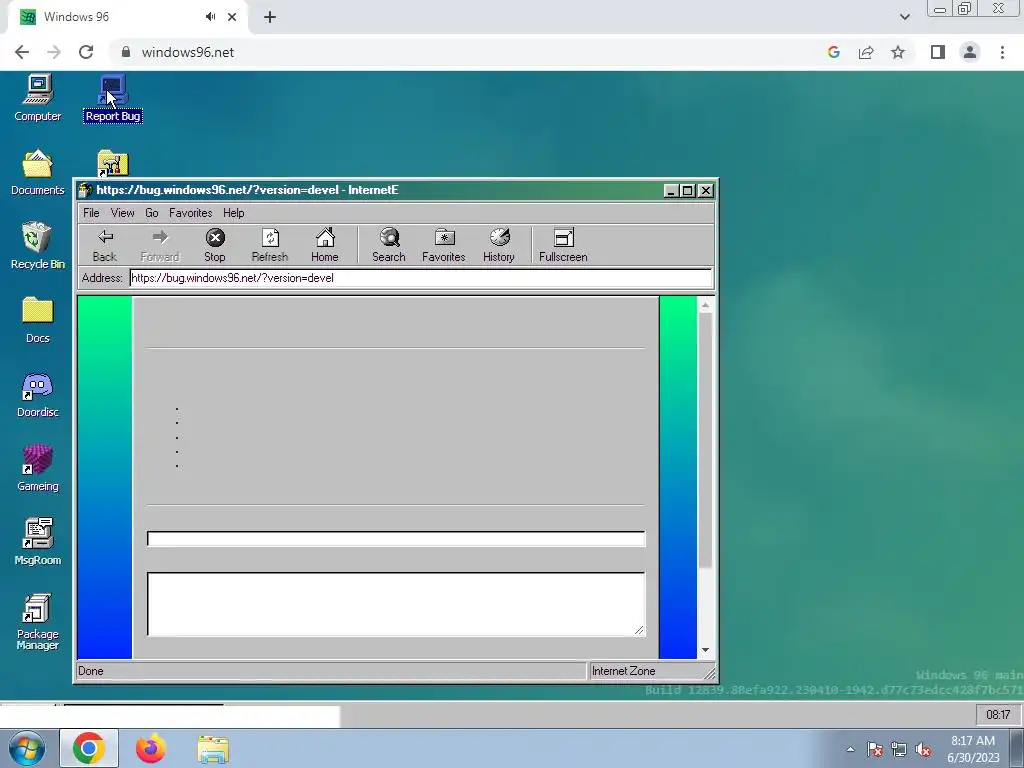
Task: Click the Search toolbar icon
Action: 389,246
